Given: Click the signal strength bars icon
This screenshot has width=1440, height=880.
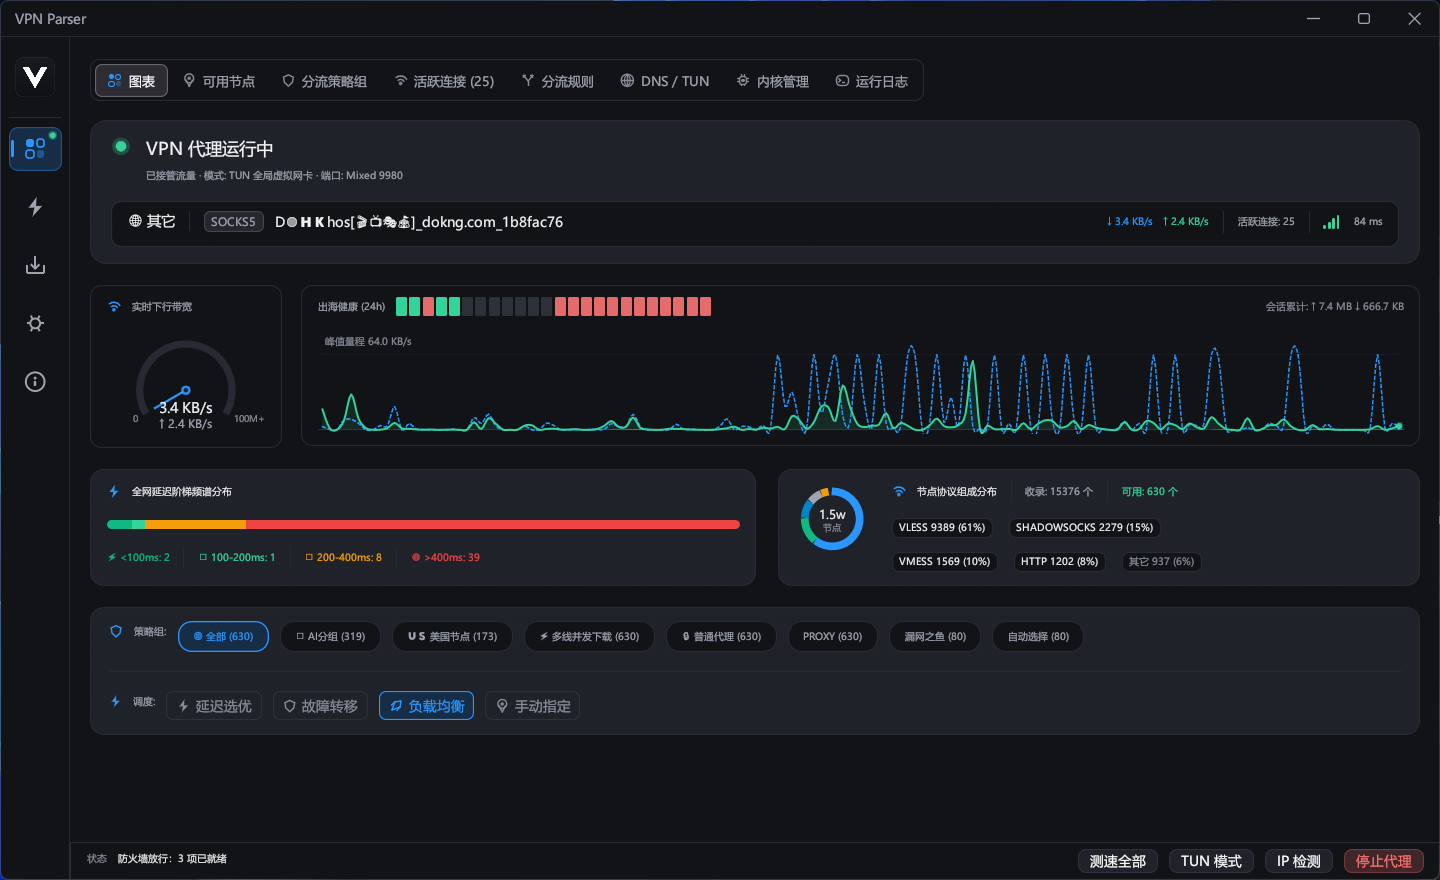Looking at the screenshot, I should click(1331, 222).
